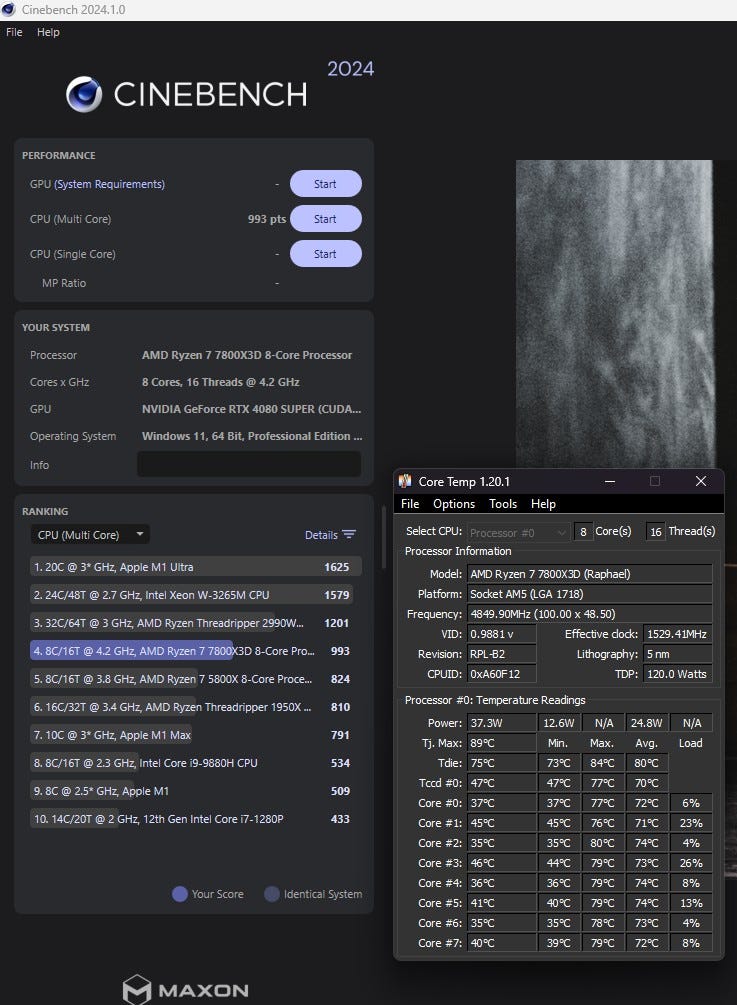Select the Ryzen 7 7800X3D ranking row

pos(195,651)
